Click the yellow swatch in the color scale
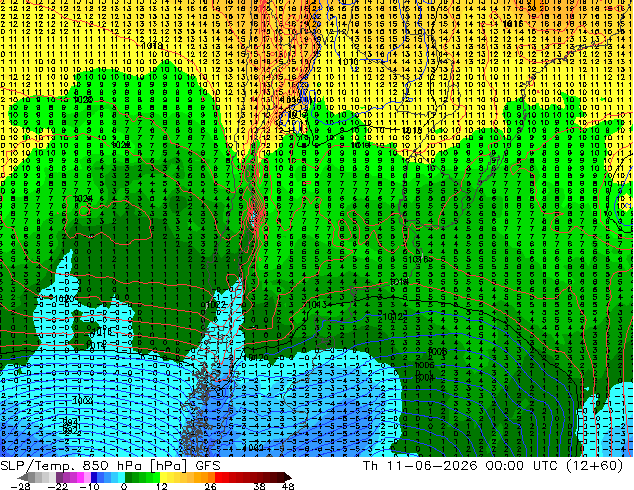The image size is (634, 490). click(163, 477)
